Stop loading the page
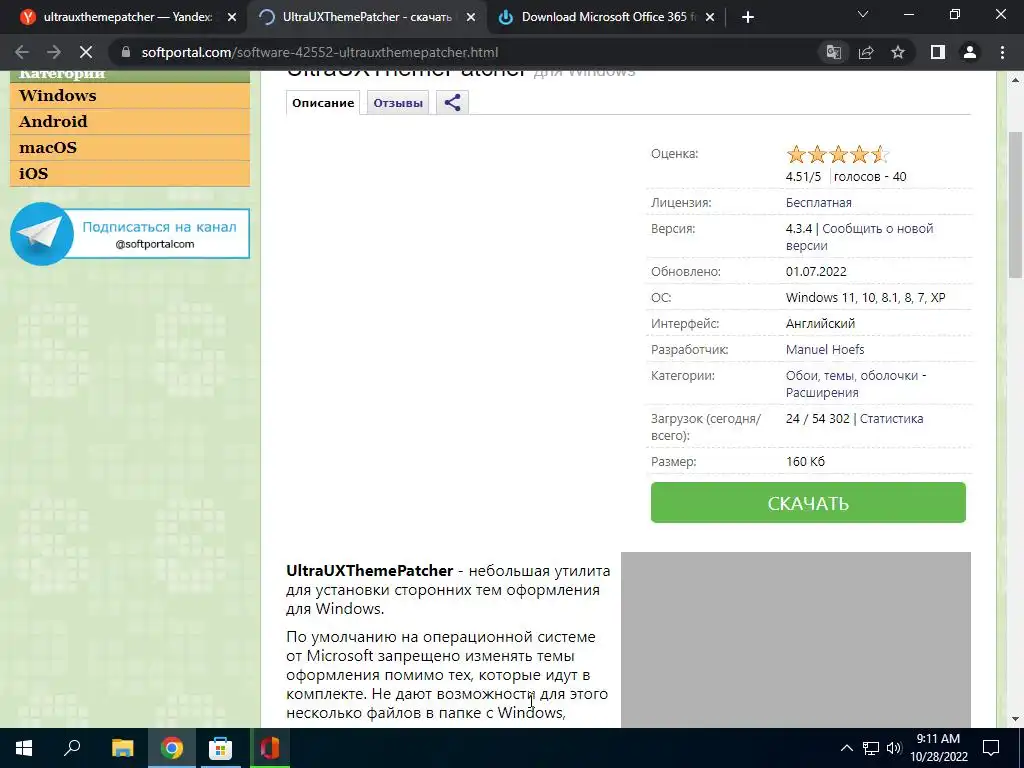 [86, 52]
